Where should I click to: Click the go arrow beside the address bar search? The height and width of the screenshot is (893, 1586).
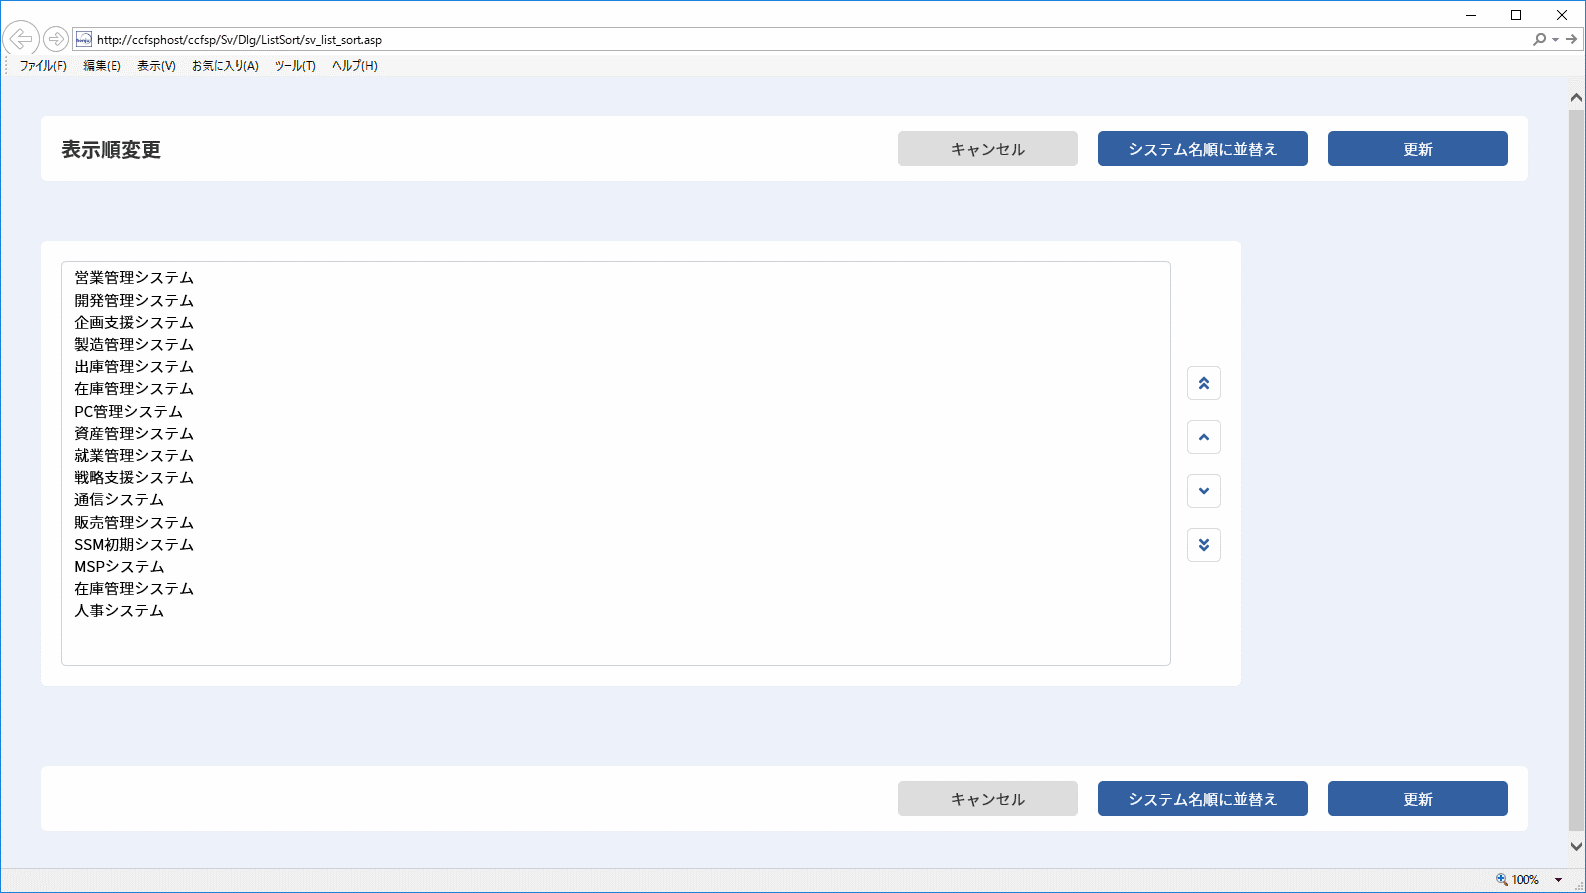[1571, 40]
